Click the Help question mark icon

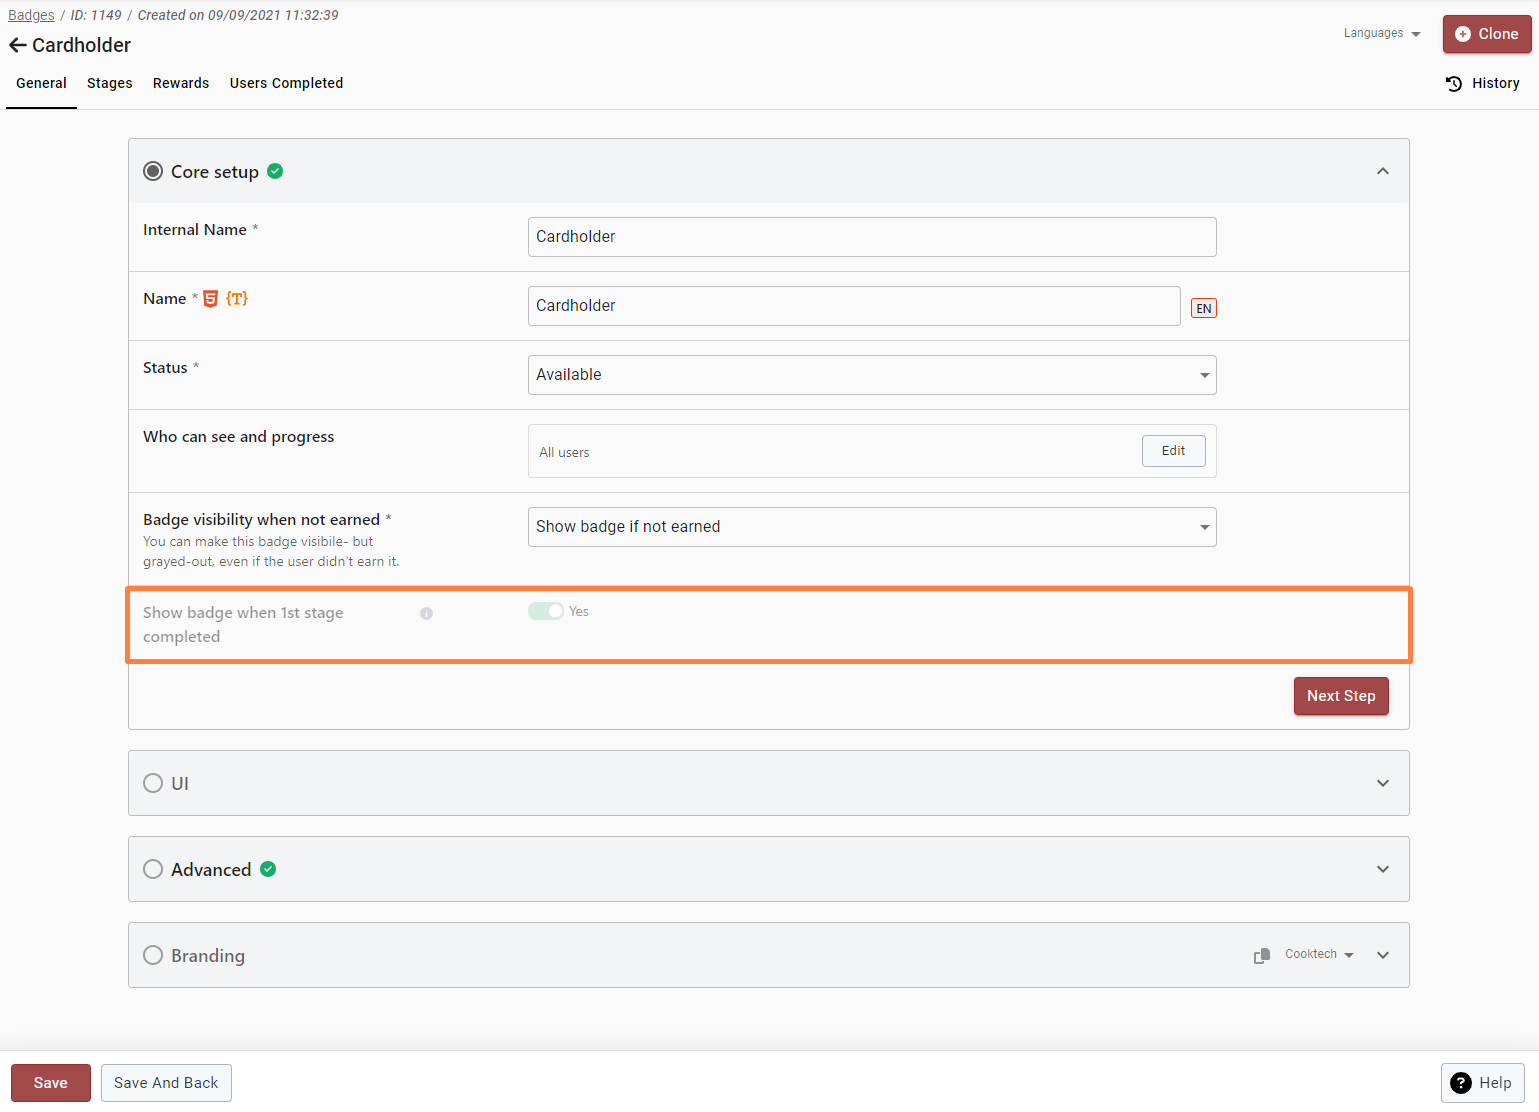tap(1461, 1083)
